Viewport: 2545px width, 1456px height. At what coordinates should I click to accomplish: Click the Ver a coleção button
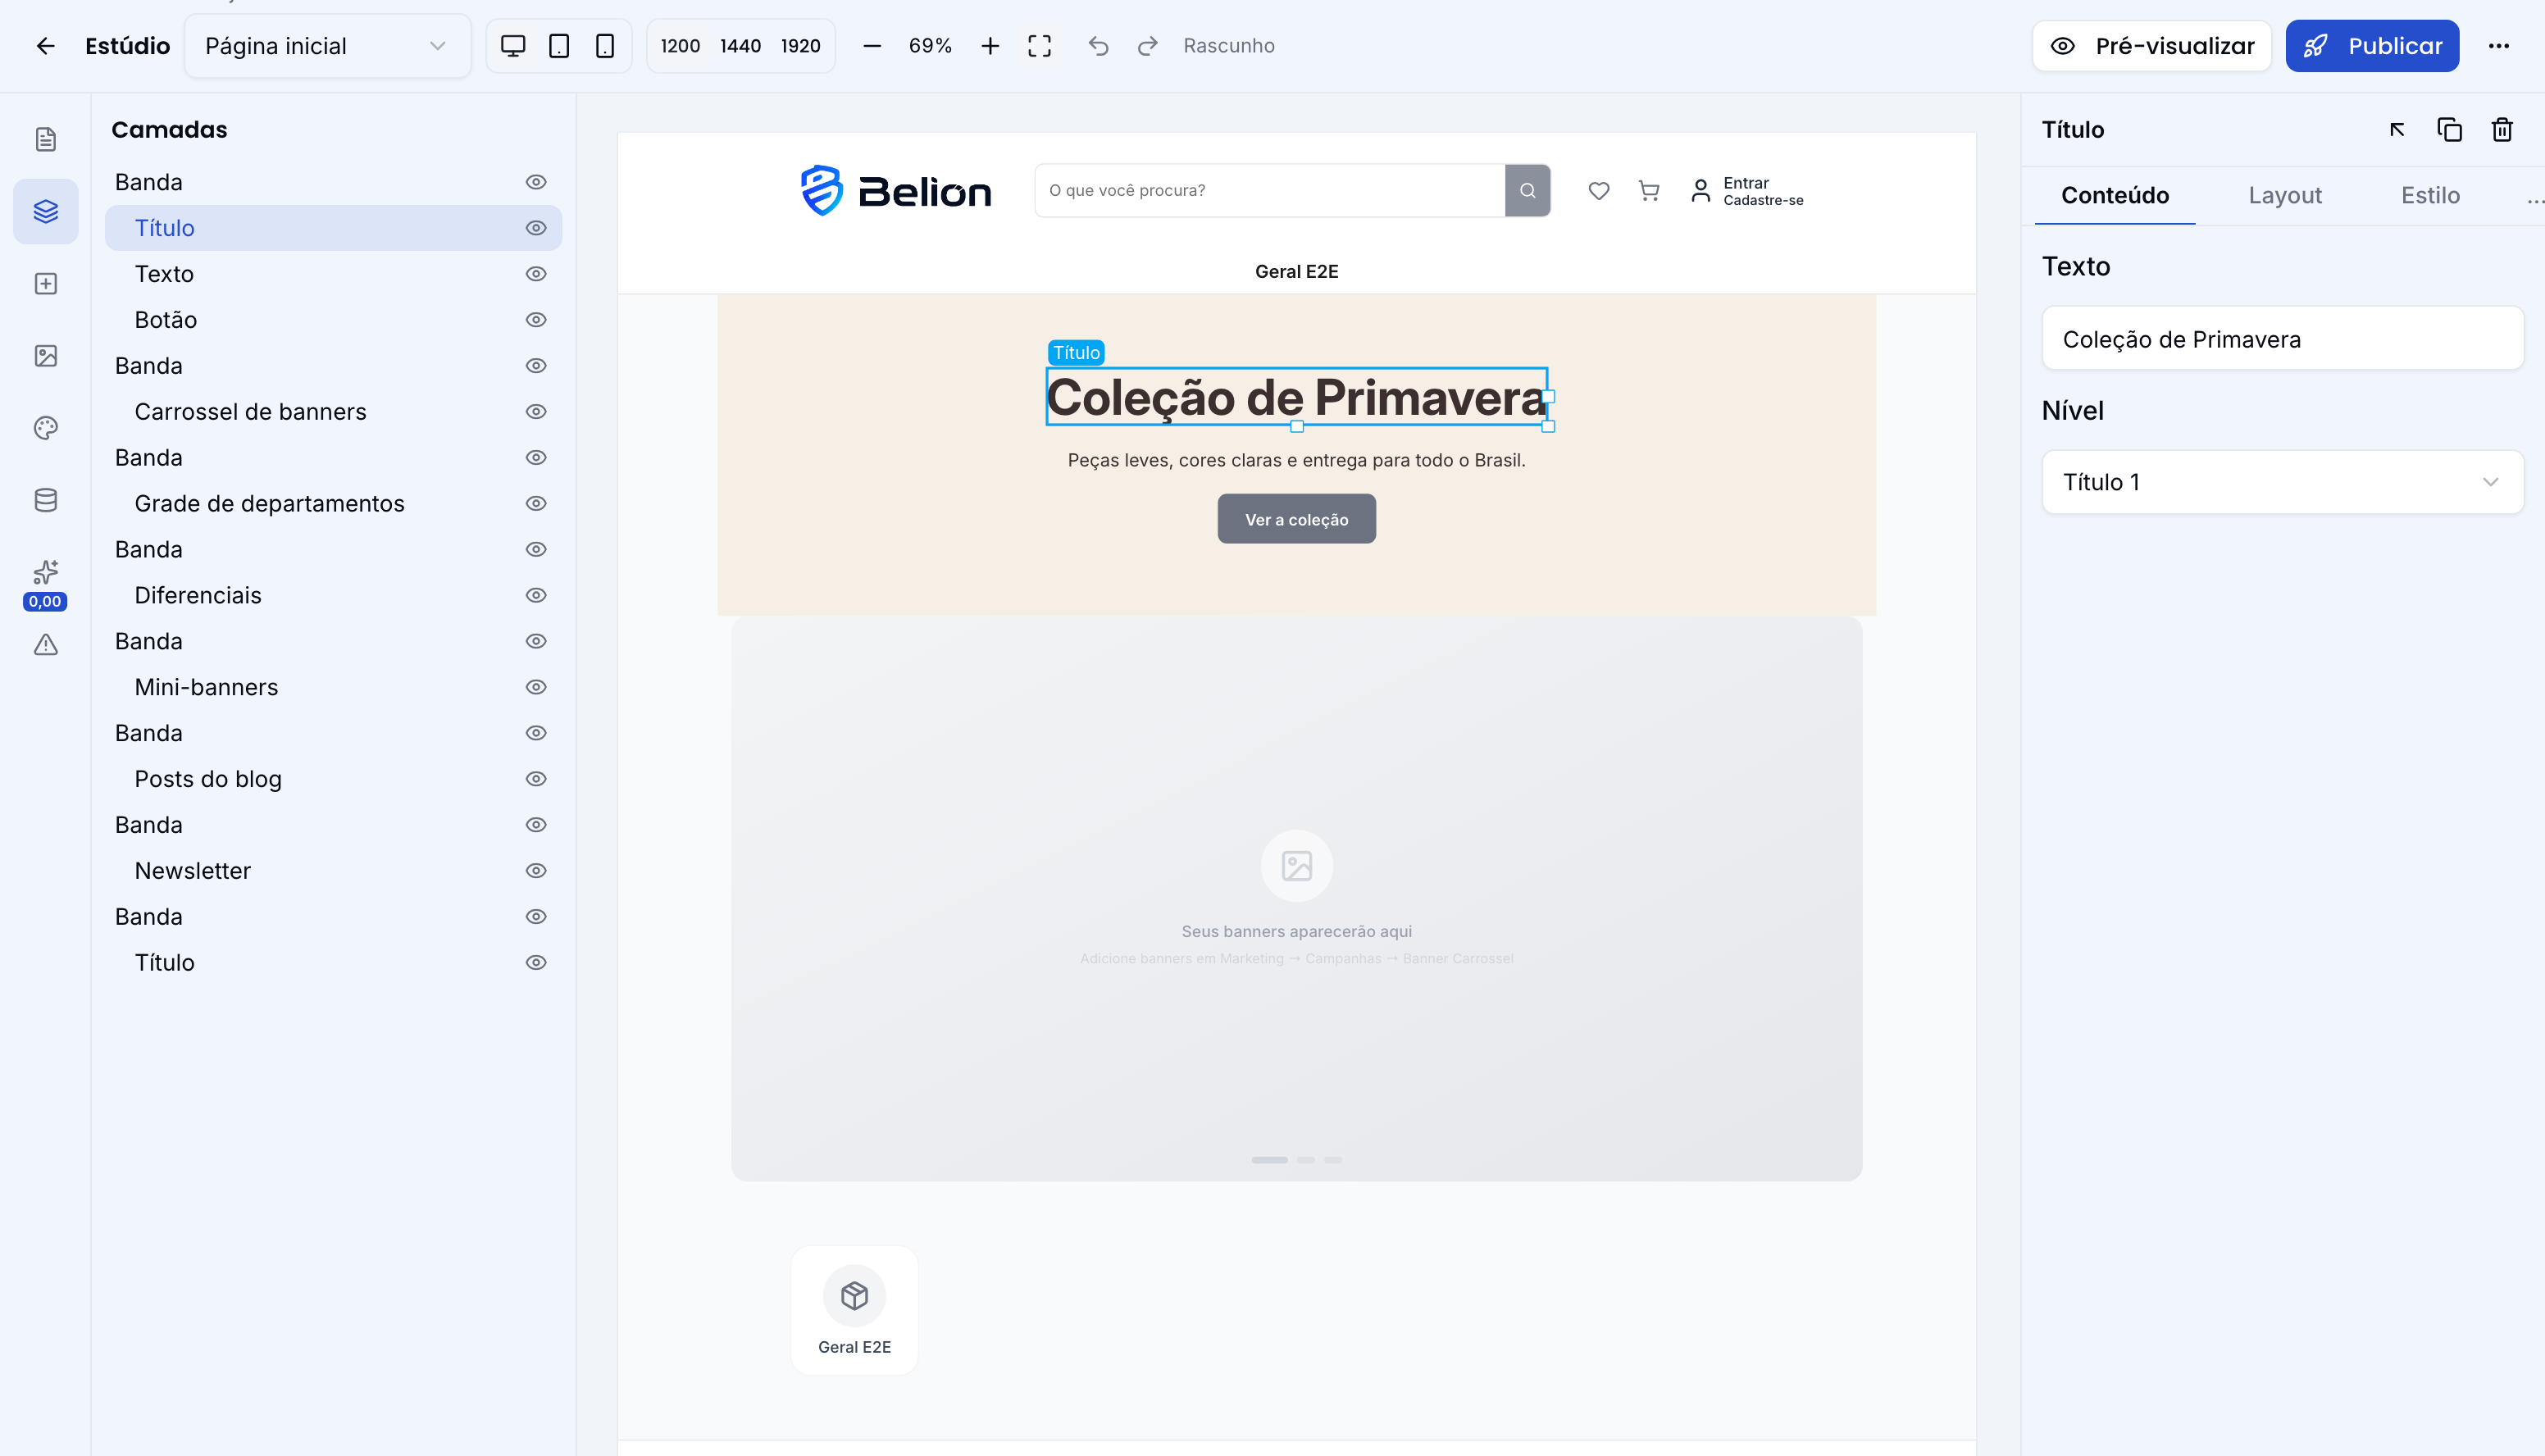click(x=1296, y=519)
